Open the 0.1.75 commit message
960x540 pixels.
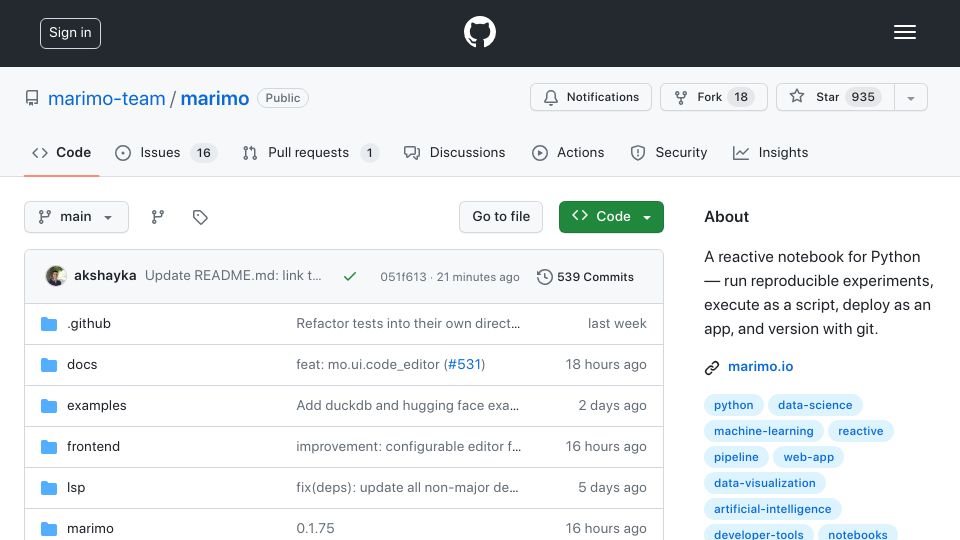(x=315, y=528)
